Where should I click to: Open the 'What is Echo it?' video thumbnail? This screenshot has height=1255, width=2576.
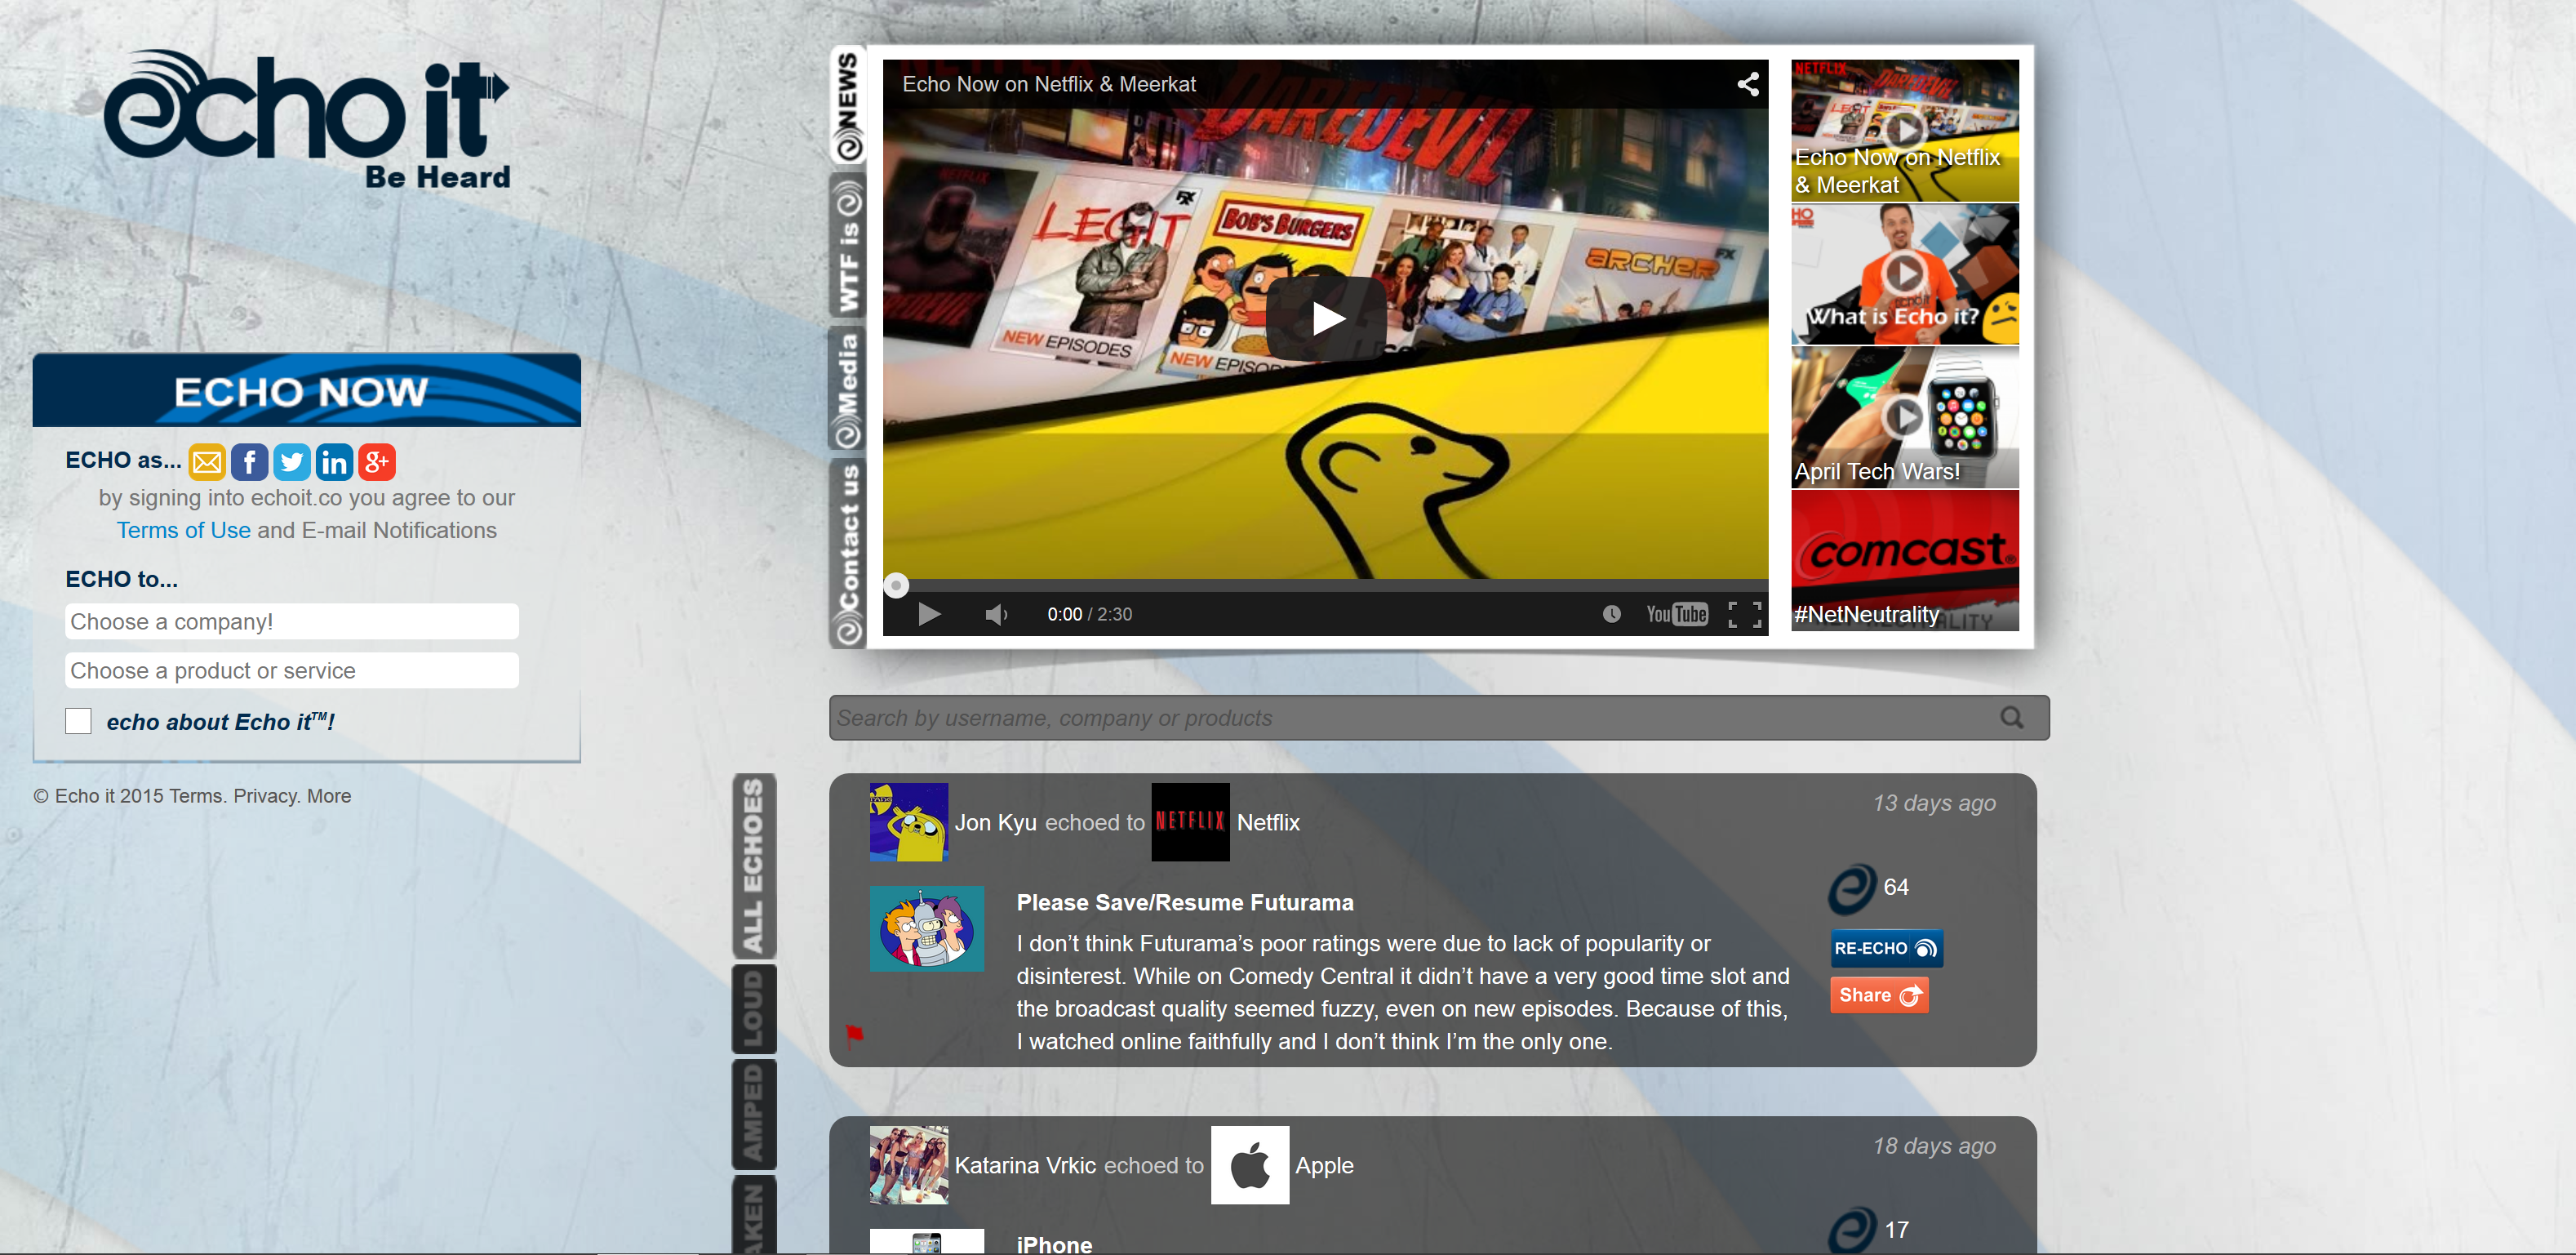coord(1904,274)
